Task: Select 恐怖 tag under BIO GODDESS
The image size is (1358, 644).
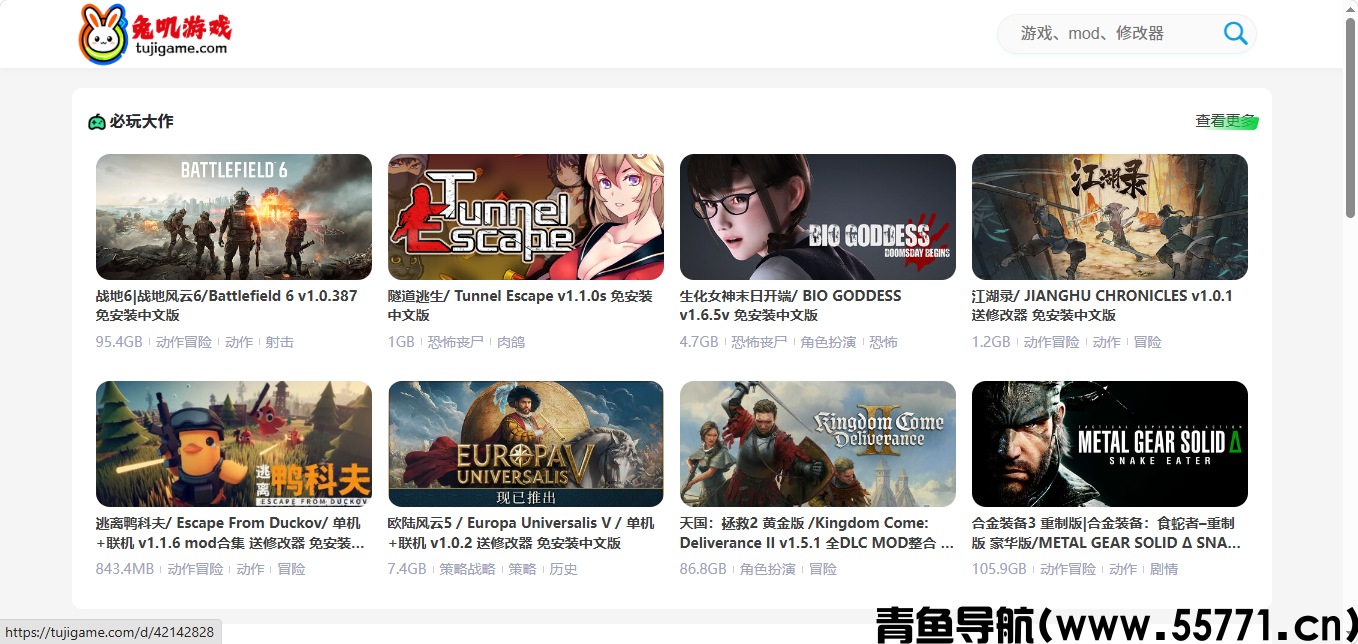Action: point(884,342)
